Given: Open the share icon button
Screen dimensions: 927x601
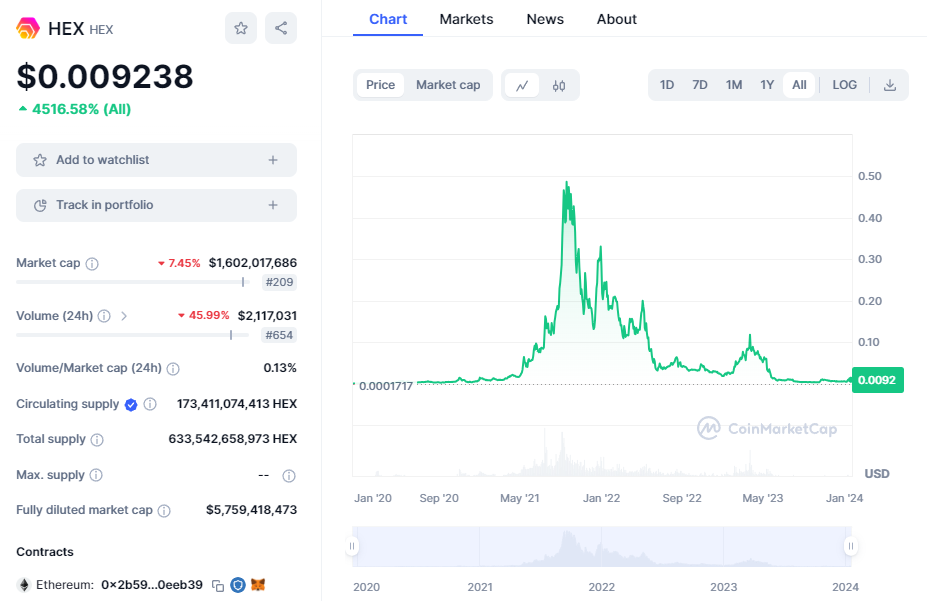Looking at the screenshot, I should [x=281, y=28].
